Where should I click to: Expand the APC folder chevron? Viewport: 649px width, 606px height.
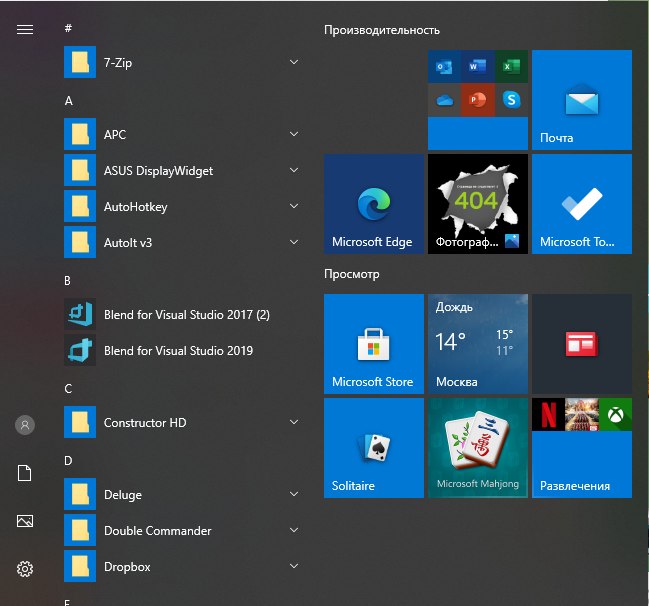[x=294, y=134]
